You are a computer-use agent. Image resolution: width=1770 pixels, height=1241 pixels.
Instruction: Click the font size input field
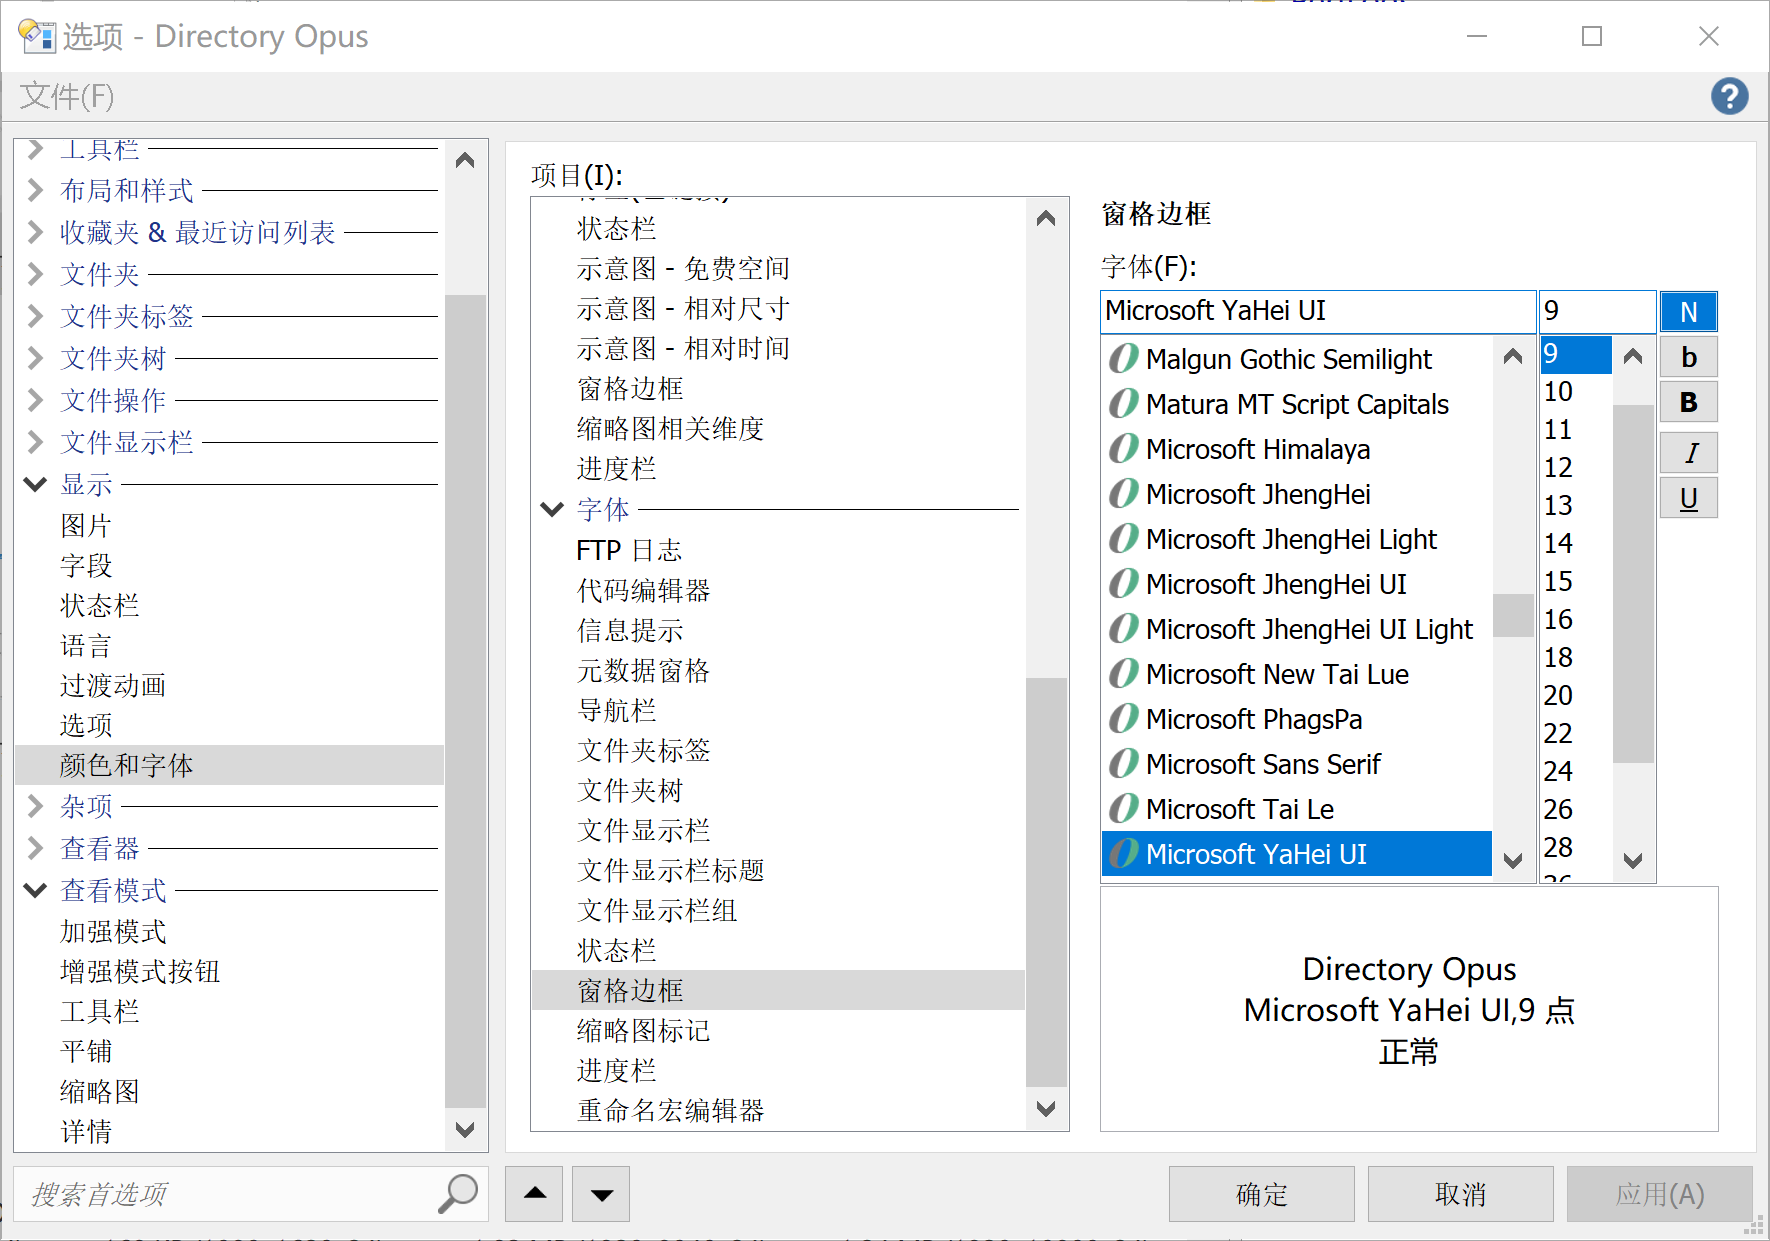[1597, 311]
